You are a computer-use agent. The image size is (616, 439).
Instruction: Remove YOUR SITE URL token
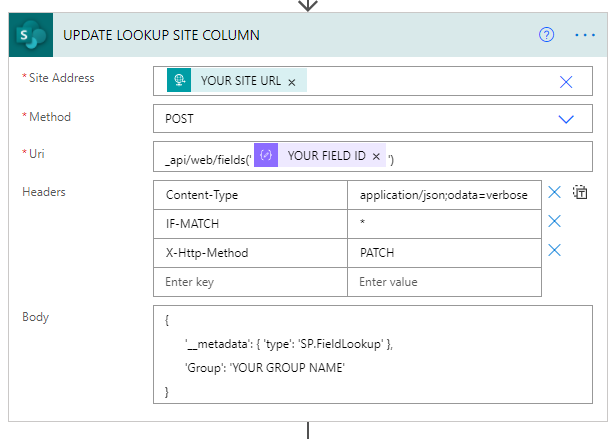[292, 82]
